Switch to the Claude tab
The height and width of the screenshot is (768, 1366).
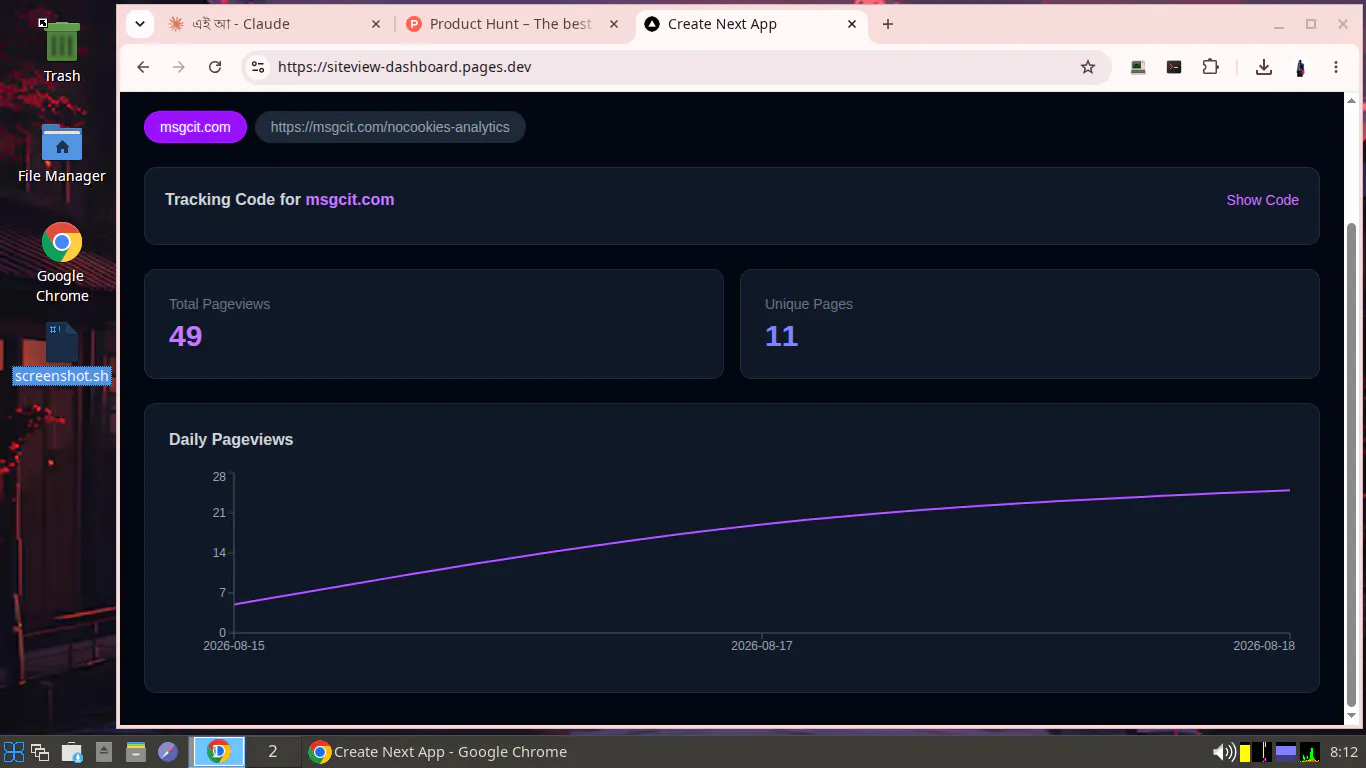[275, 24]
